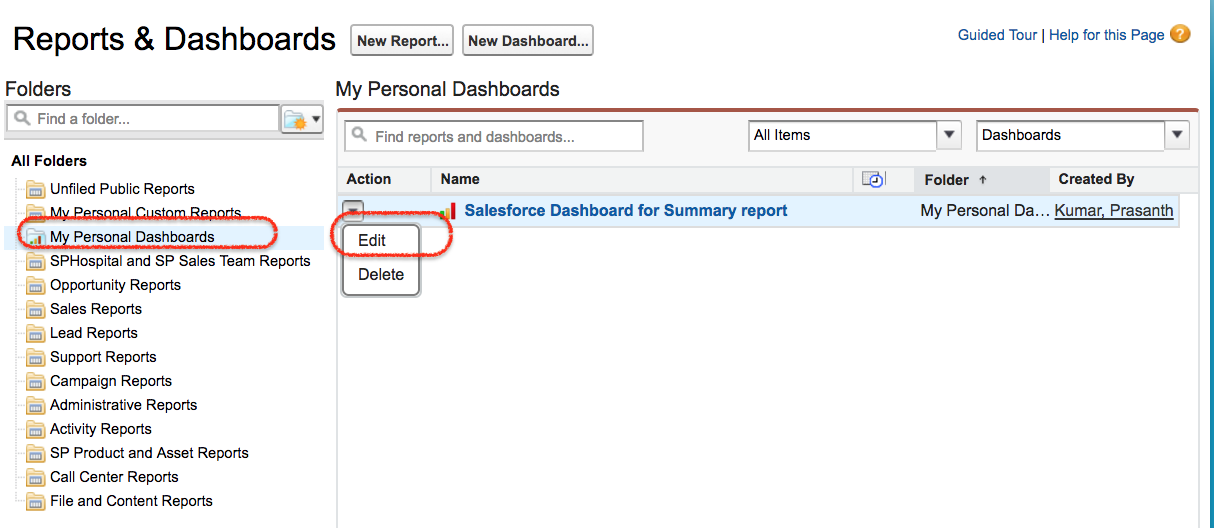Click the scheduled clock column icon
This screenshot has height=528, width=1214.
click(x=873, y=179)
